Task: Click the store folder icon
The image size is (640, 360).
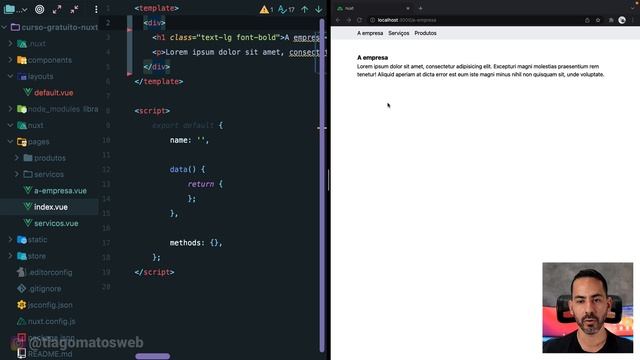Action: tap(22, 256)
